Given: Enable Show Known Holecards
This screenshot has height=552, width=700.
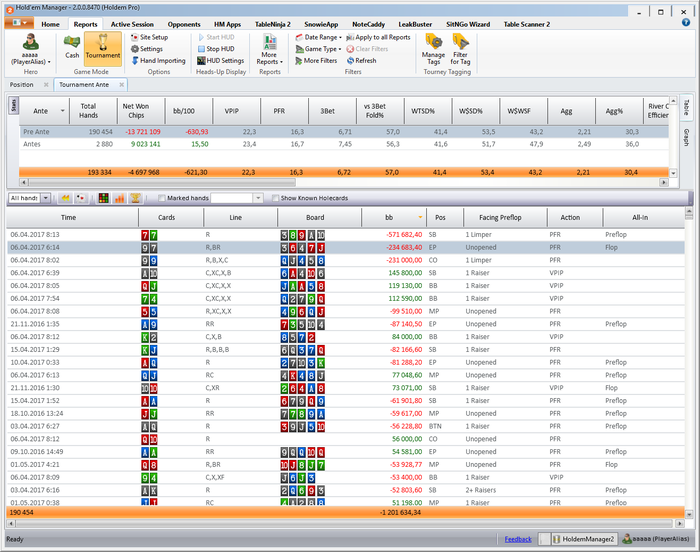Looking at the screenshot, I should point(275,198).
